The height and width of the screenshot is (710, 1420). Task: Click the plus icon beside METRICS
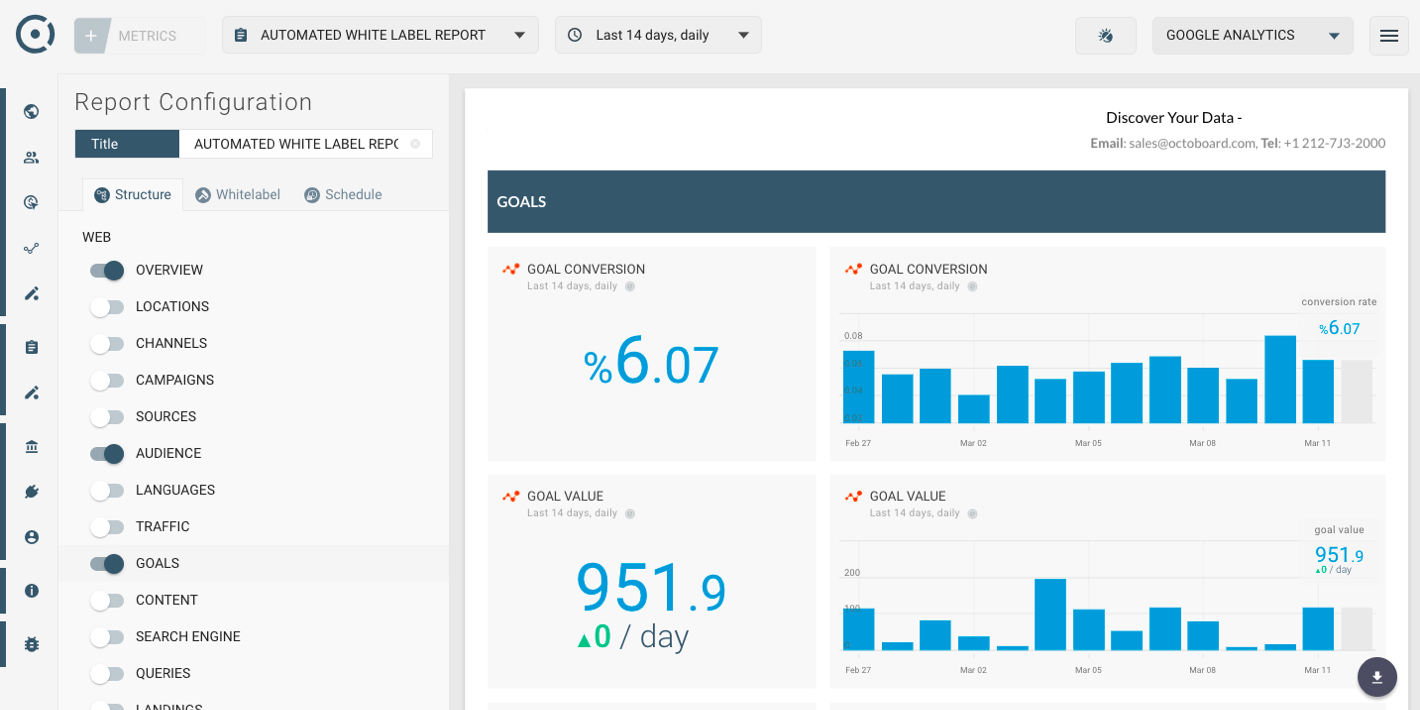point(91,36)
